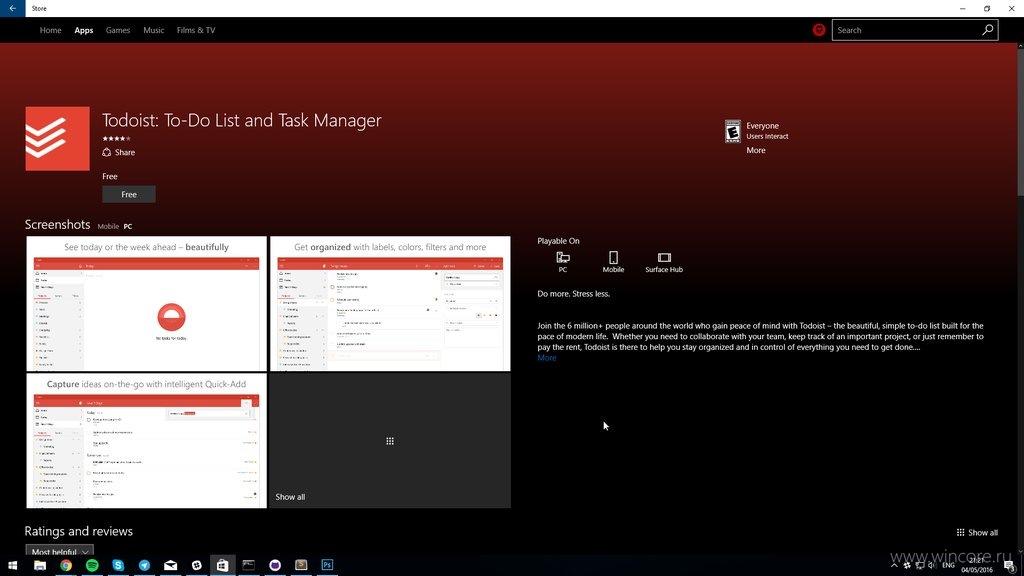1024x576 pixels.
Task: Share the Todoist app
Action: [x=119, y=152]
